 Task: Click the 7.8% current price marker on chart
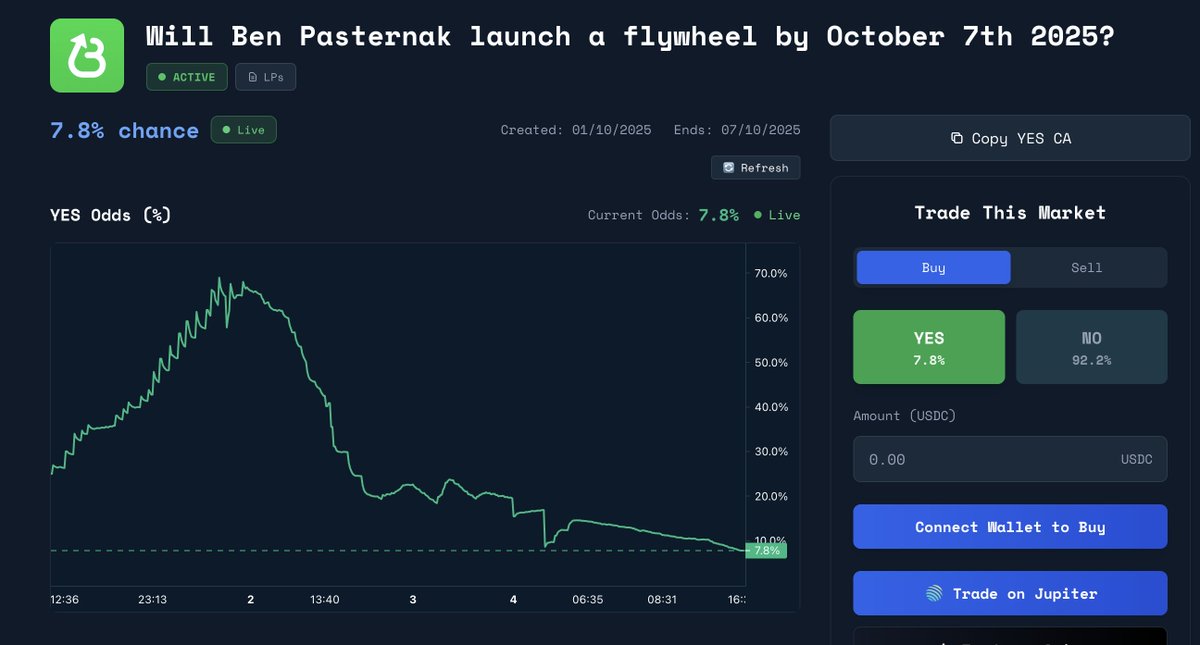click(x=767, y=550)
